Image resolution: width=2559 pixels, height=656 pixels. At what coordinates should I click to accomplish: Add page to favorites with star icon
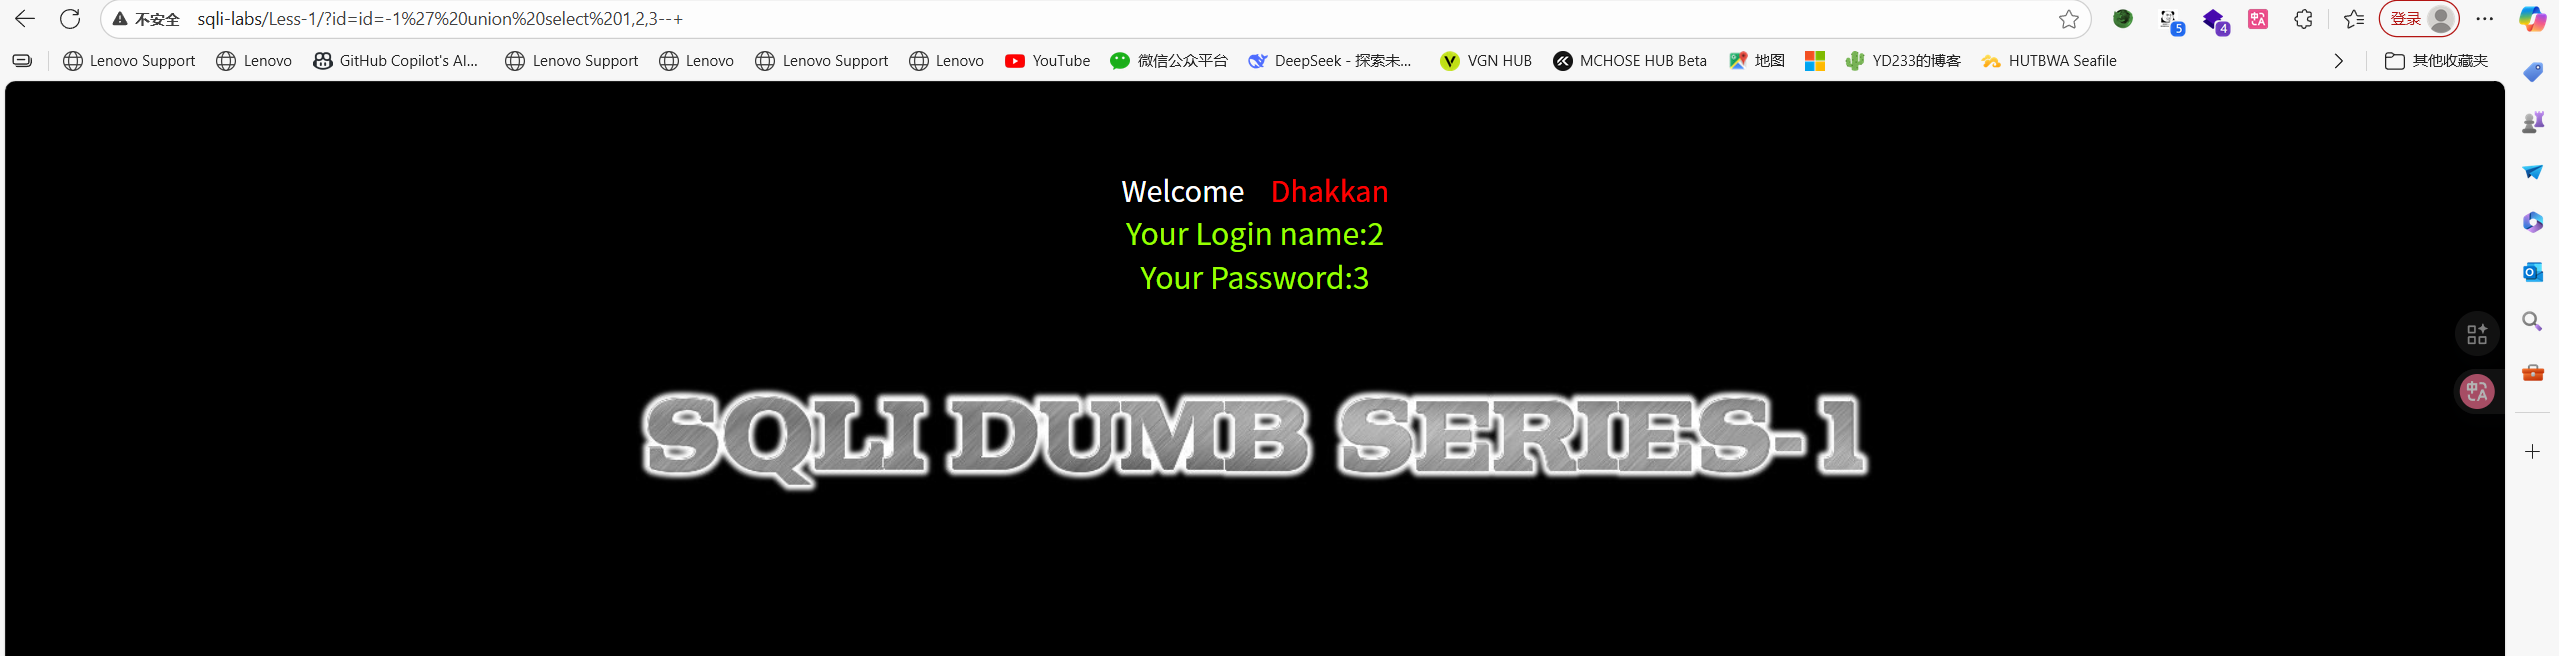coord(2069,19)
